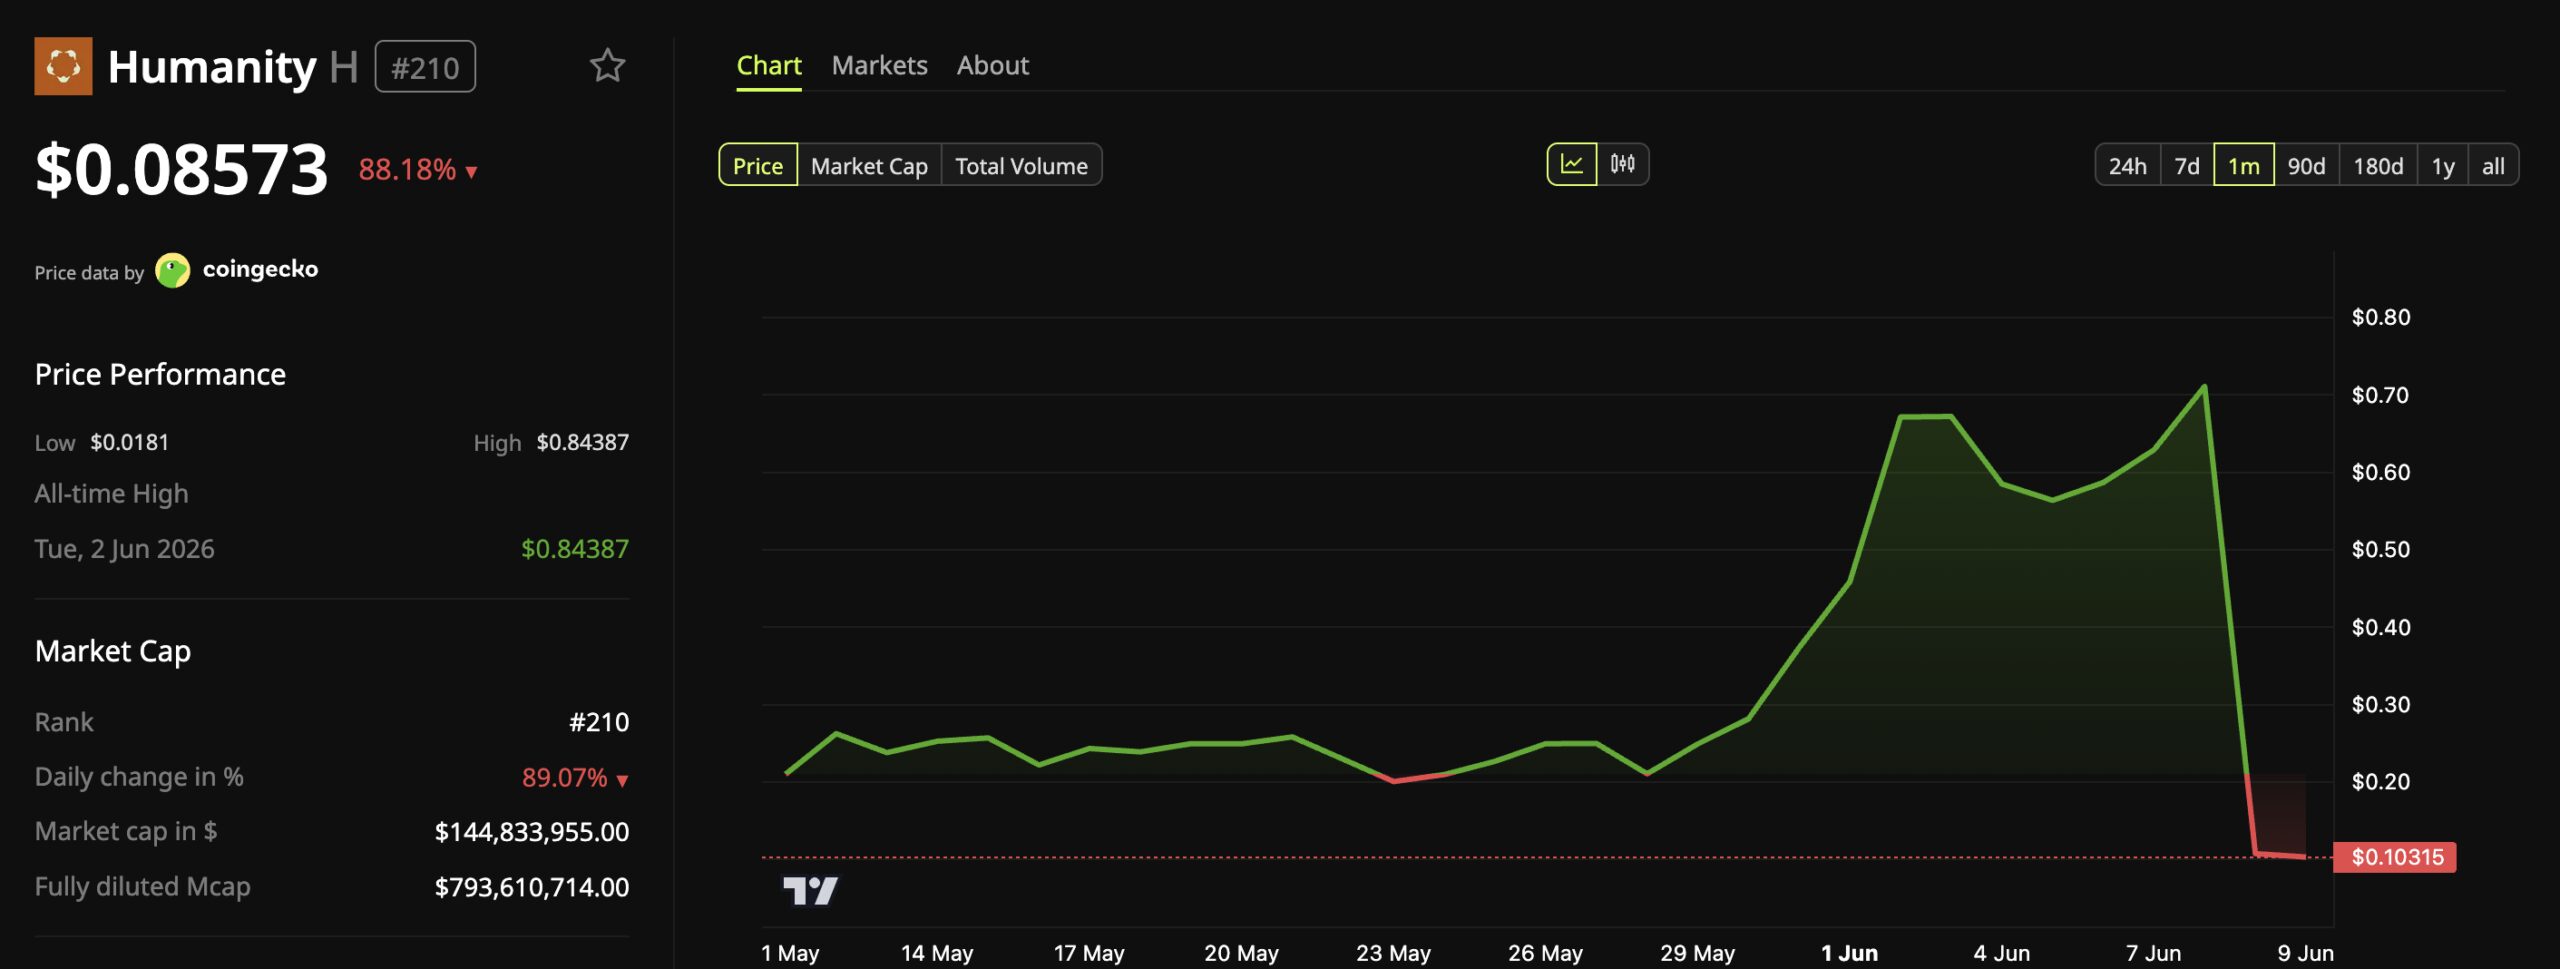Click the #210 rank badge by title

click(425, 67)
